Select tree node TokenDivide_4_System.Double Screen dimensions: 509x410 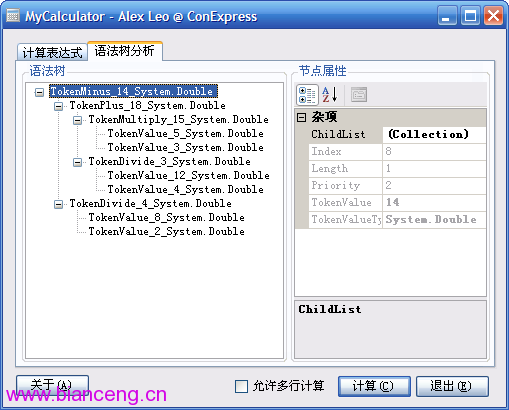click(150, 203)
